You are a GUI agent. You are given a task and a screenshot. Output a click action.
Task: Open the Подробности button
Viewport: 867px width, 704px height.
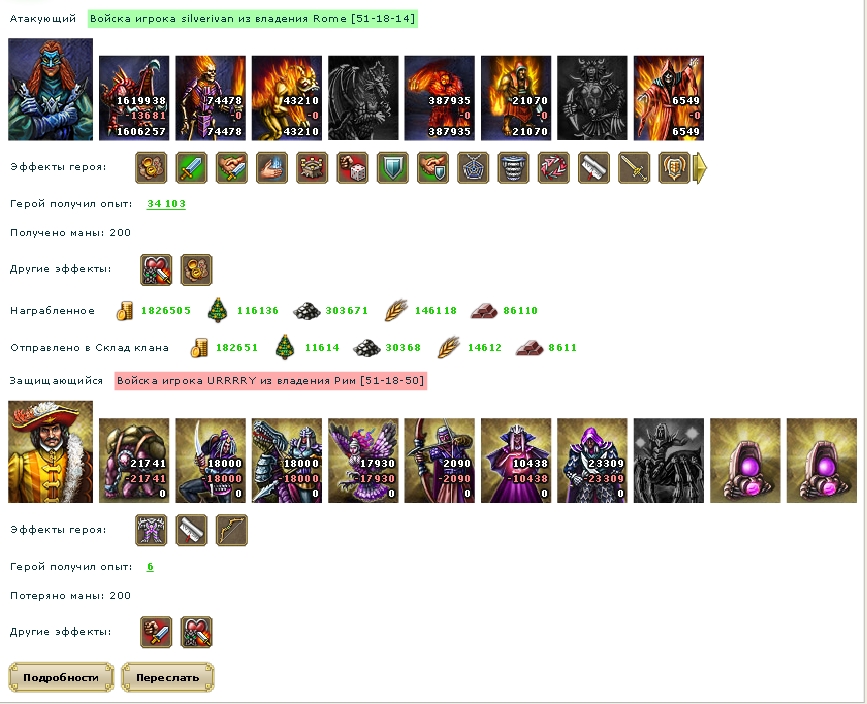61,677
